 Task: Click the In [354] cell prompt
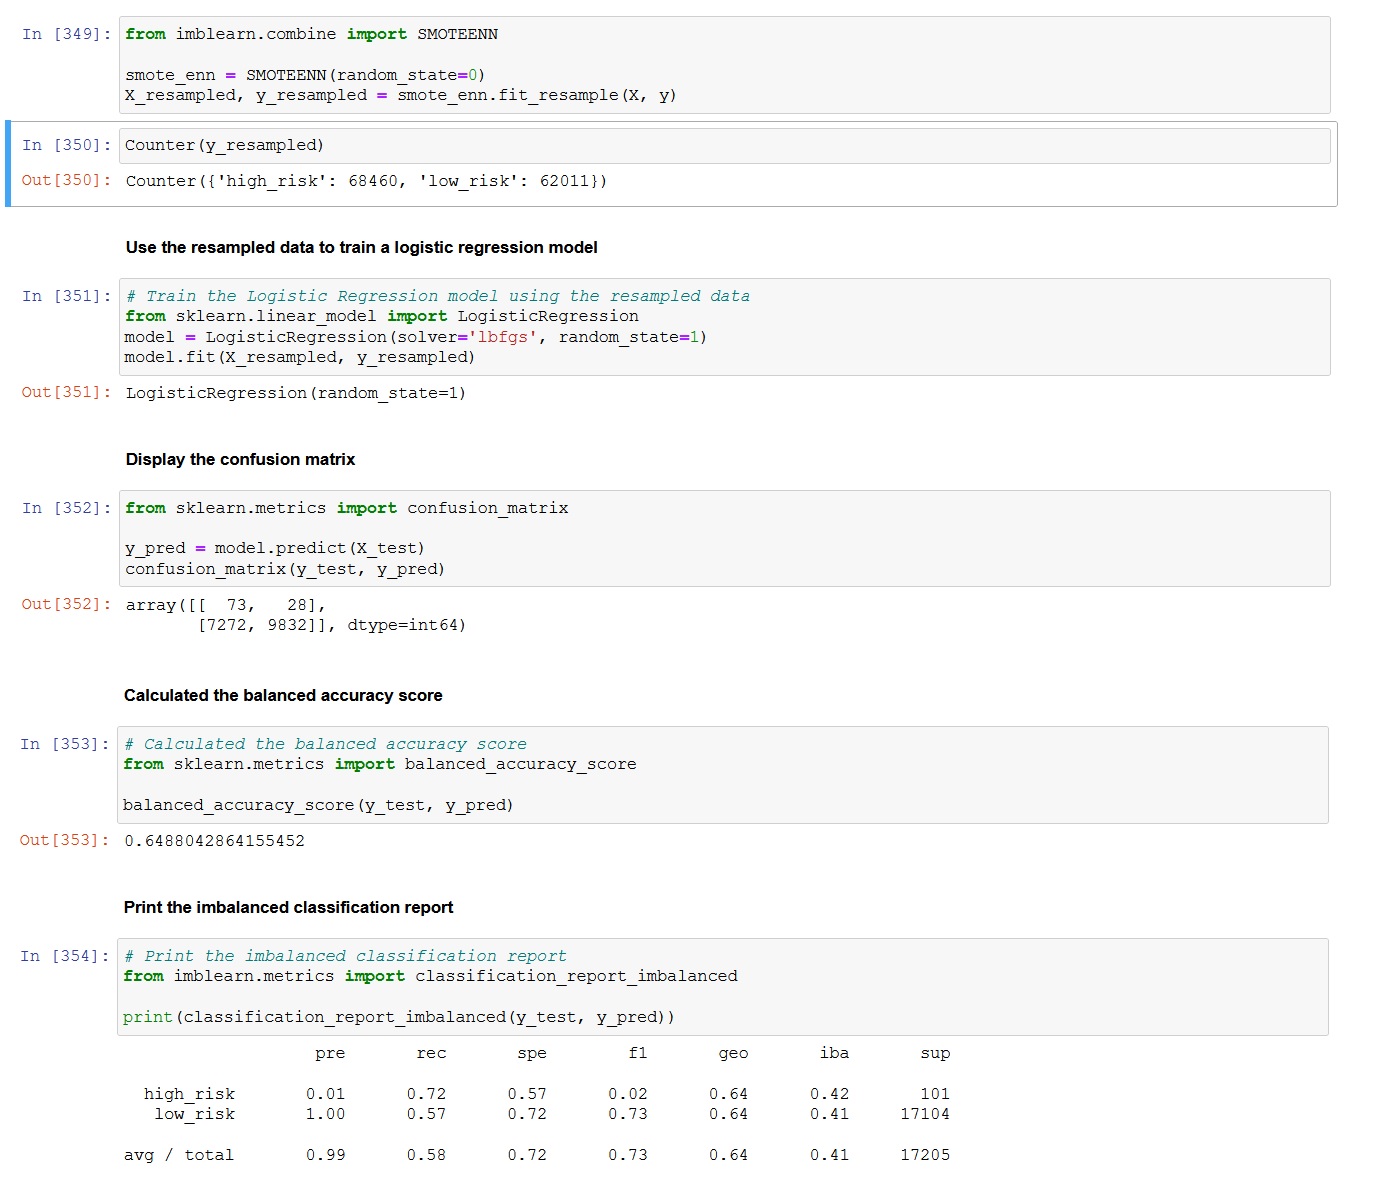(x=63, y=956)
